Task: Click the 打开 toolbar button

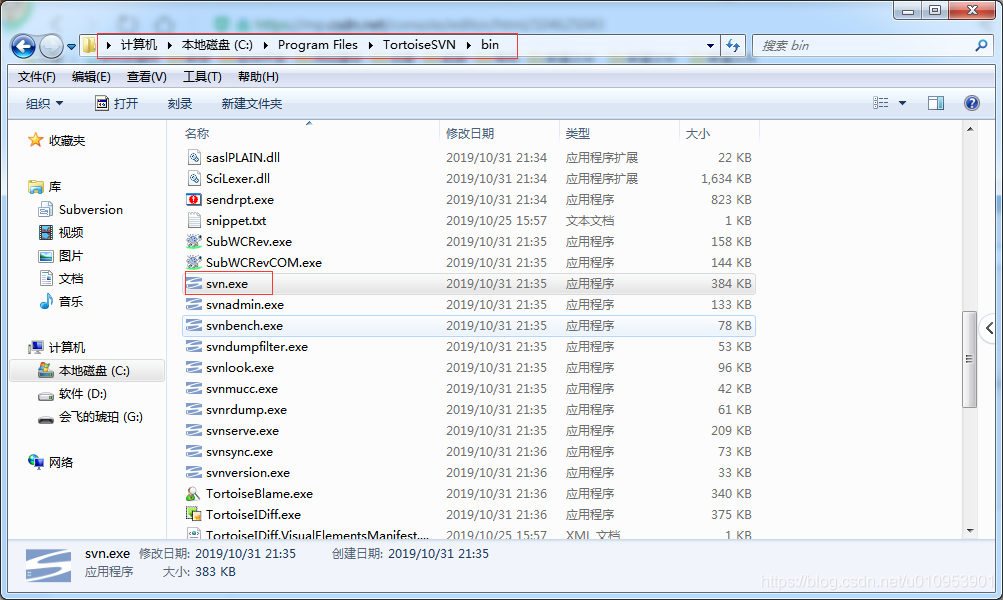Action: (116, 104)
